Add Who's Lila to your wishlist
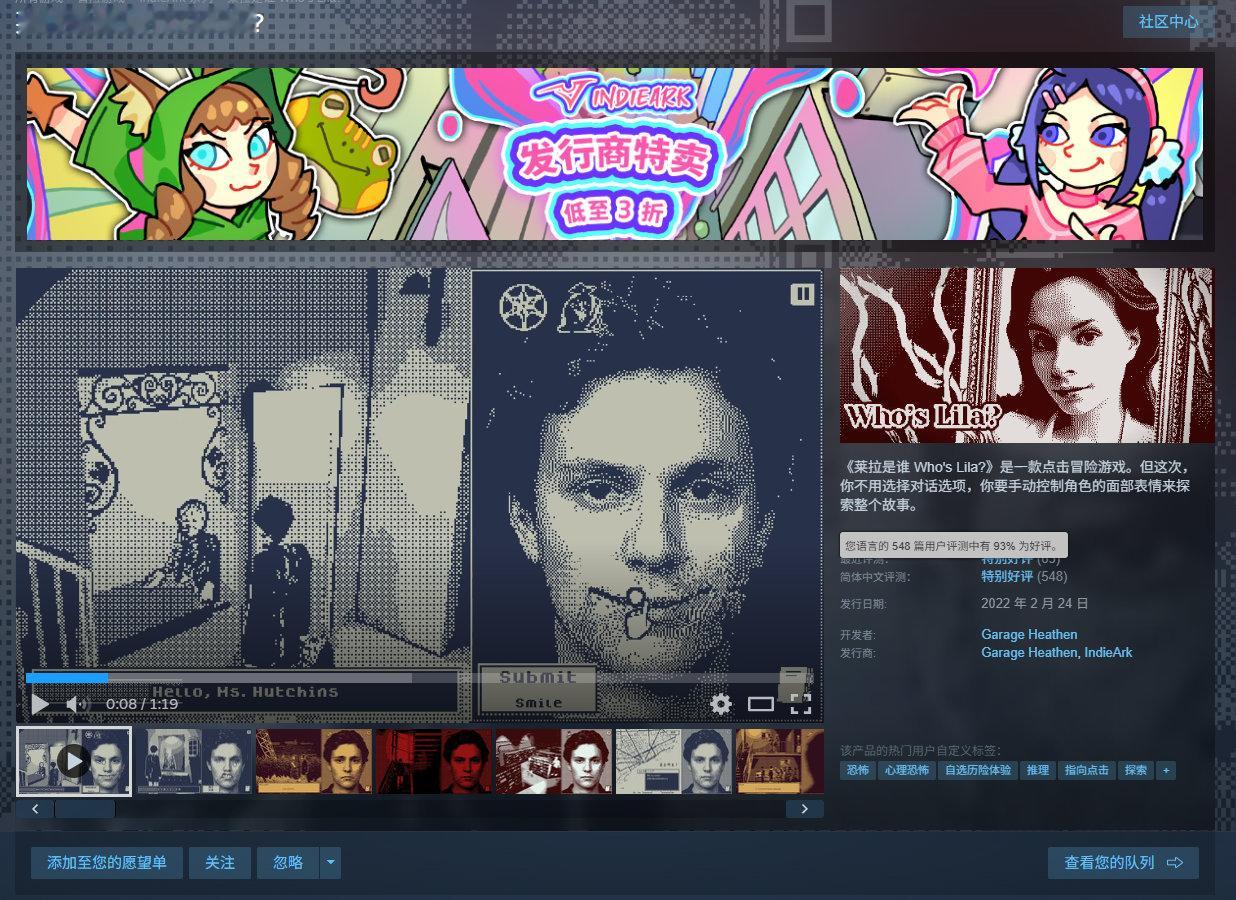 (107, 862)
